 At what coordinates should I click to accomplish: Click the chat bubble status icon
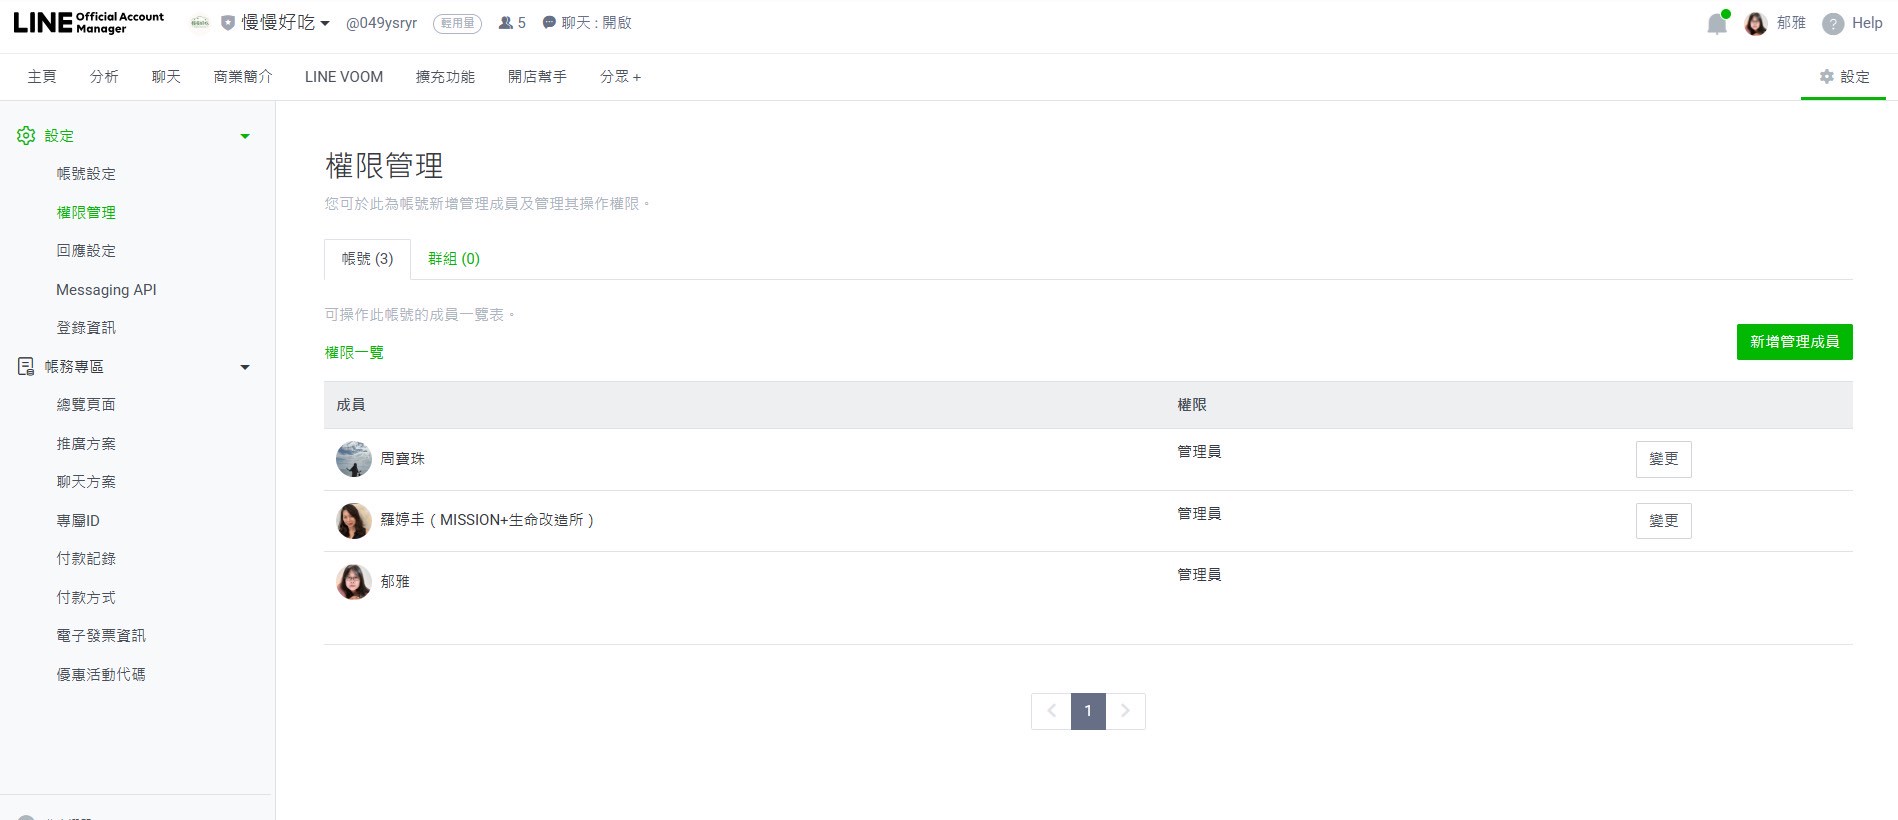pyautogui.click(x=549, y=23)
